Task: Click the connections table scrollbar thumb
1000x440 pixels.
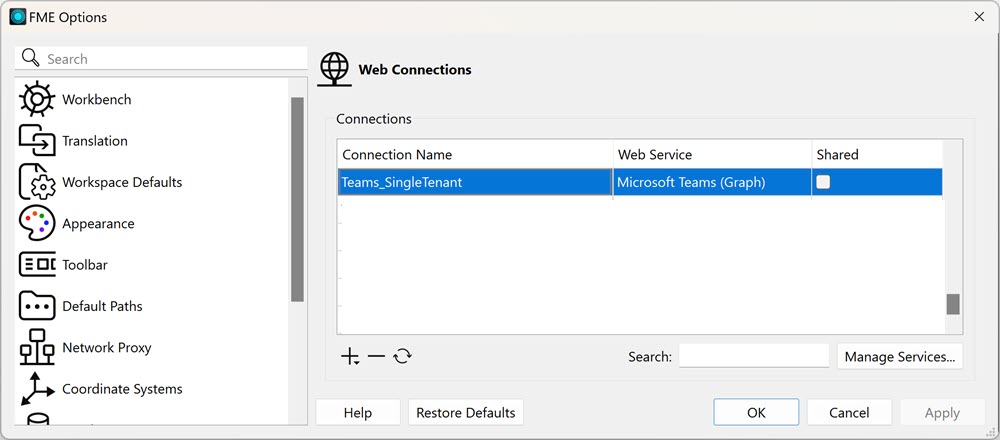Action: pyautogui.click(x=953, y=304)
